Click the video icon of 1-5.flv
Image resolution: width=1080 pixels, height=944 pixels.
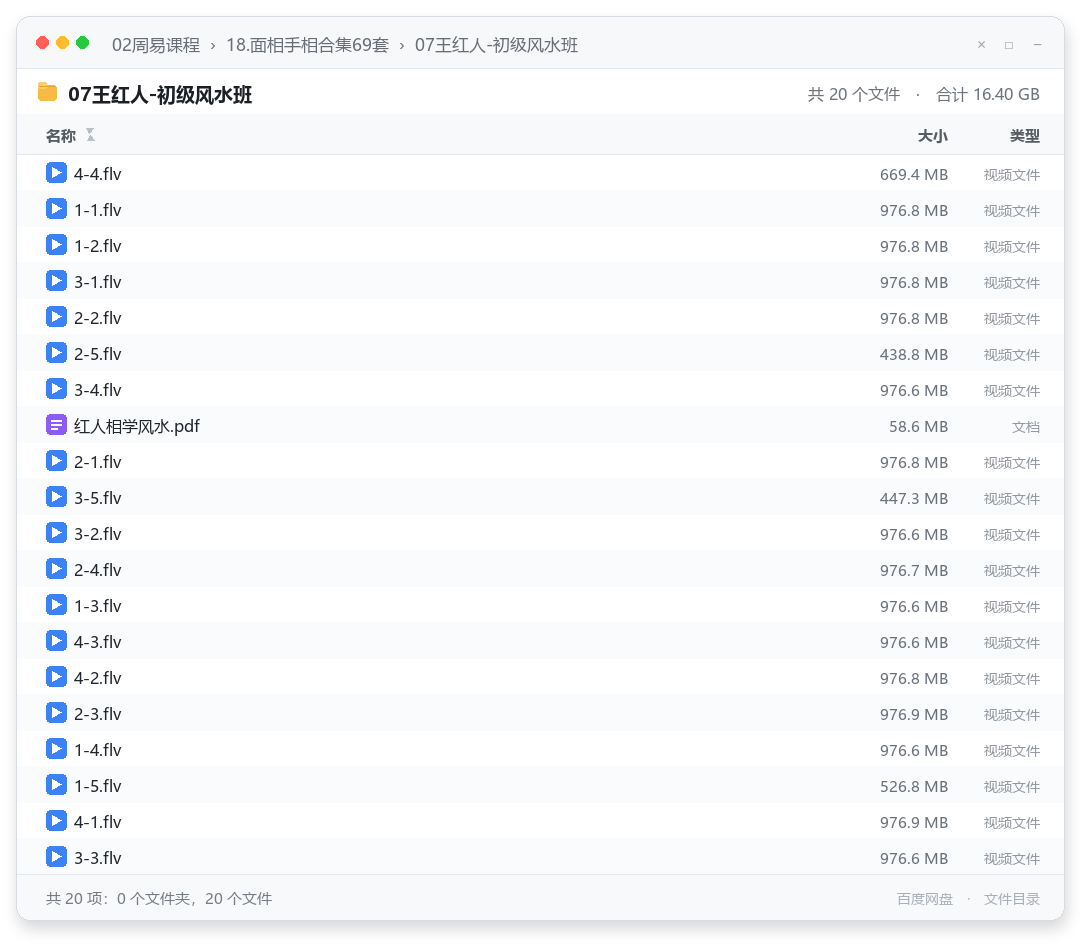(x=56, y=784)
